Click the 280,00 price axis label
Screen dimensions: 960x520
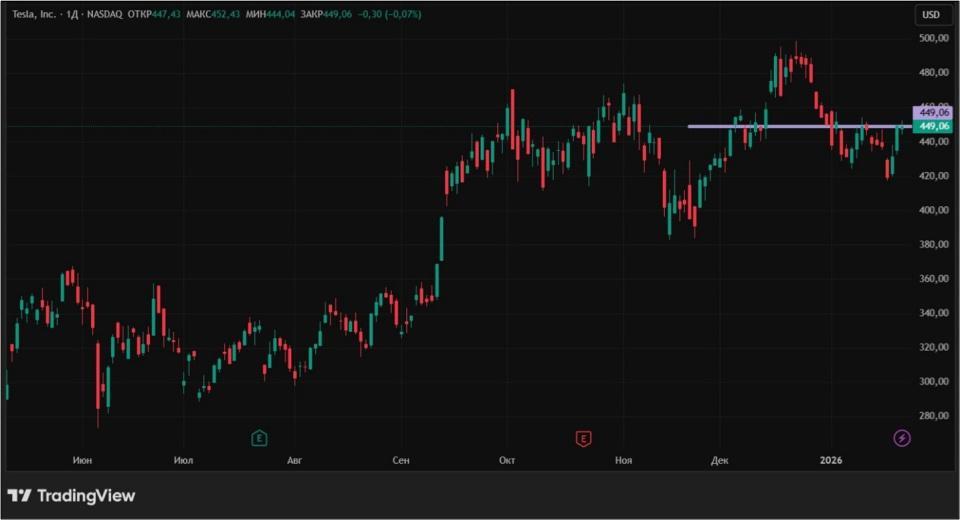coord(932,415)
